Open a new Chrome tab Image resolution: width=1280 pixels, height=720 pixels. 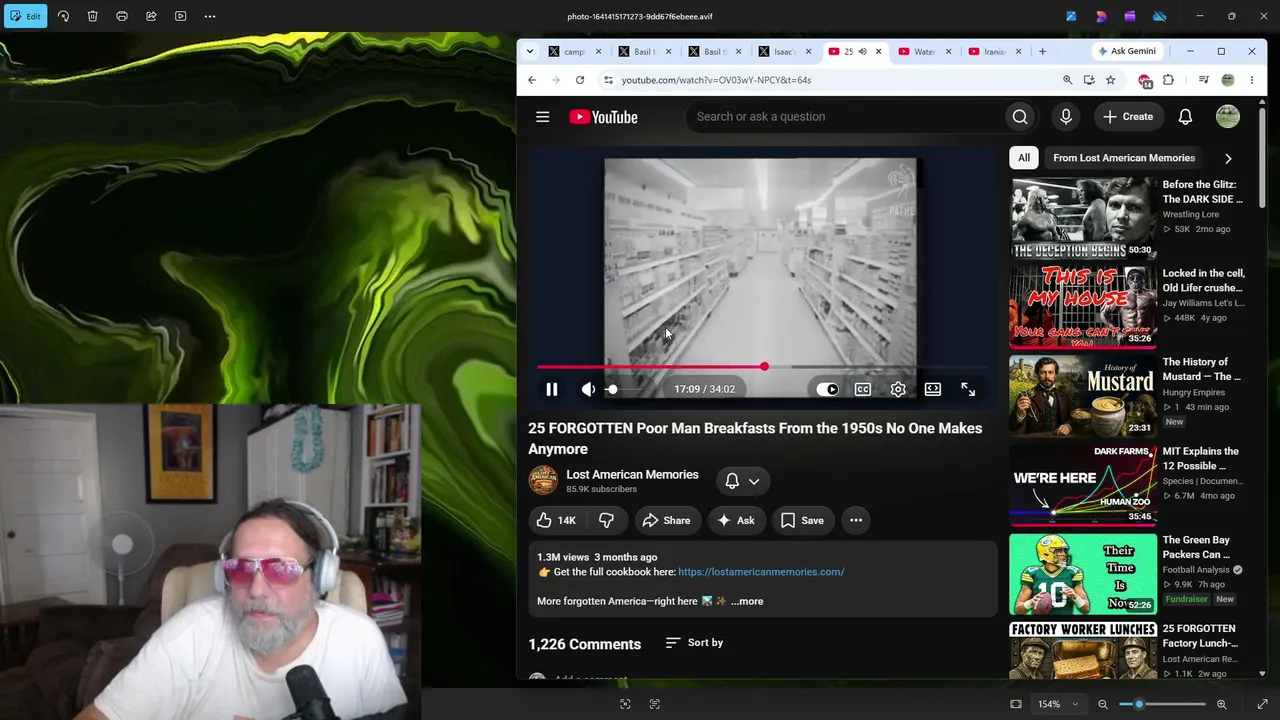pos(1042,51)
